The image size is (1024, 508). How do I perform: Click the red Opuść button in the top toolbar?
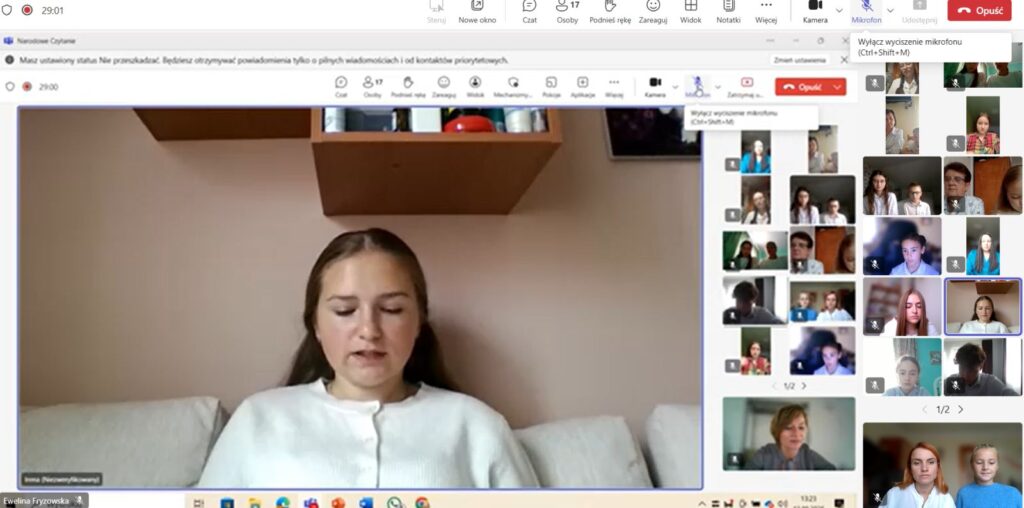979,10
